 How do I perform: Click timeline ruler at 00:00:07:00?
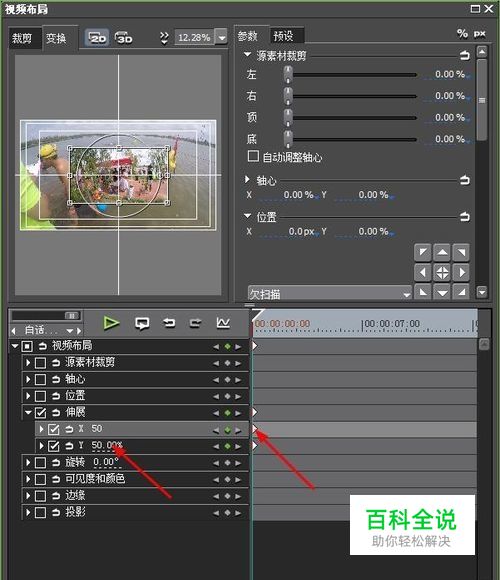(391, 324)
